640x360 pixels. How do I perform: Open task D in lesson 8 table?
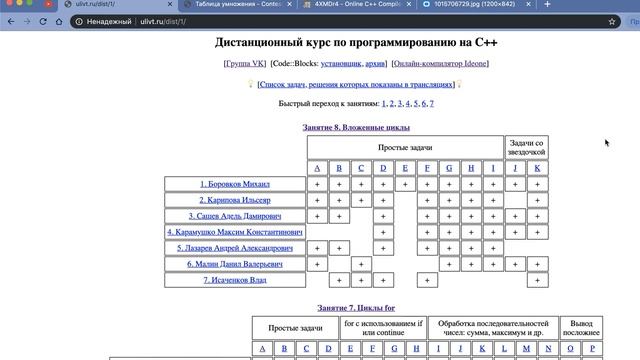[383, 168]
